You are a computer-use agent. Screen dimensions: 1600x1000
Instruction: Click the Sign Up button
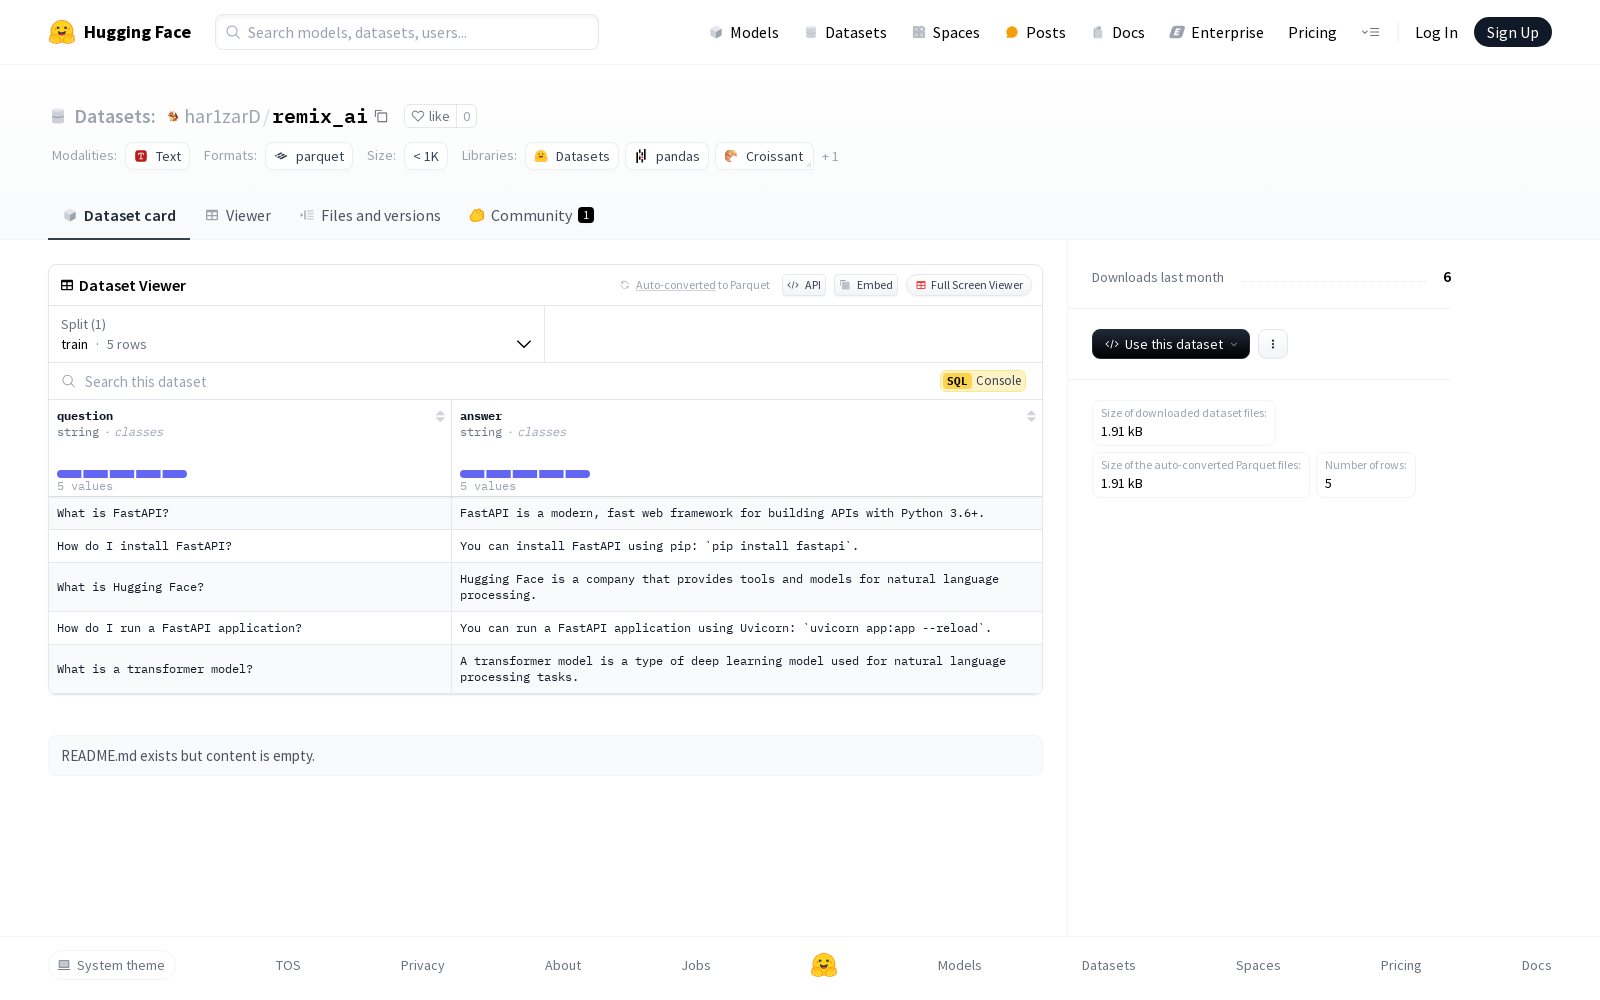coord(1512,32)
